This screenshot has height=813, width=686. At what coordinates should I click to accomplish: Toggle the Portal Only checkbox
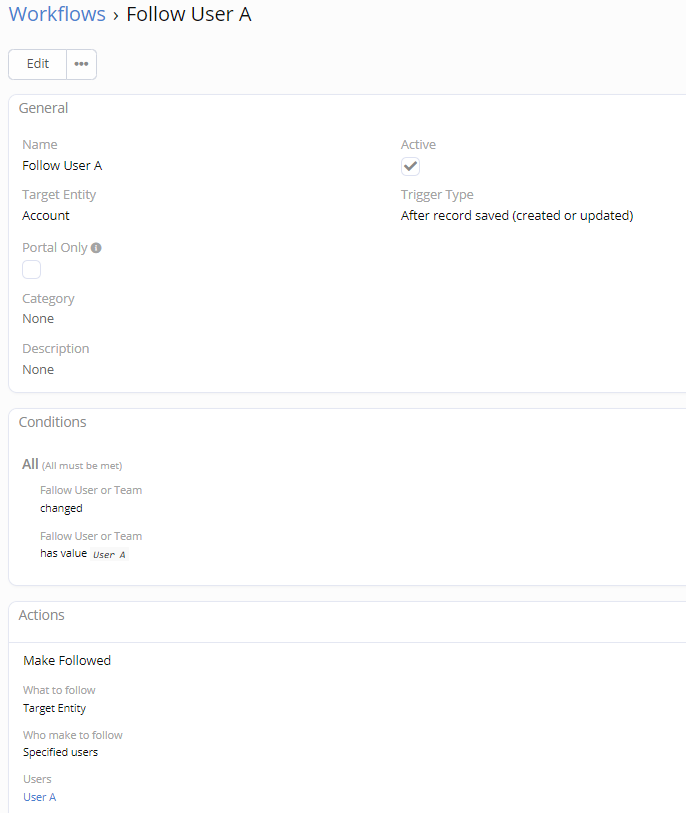coord(32,269)
